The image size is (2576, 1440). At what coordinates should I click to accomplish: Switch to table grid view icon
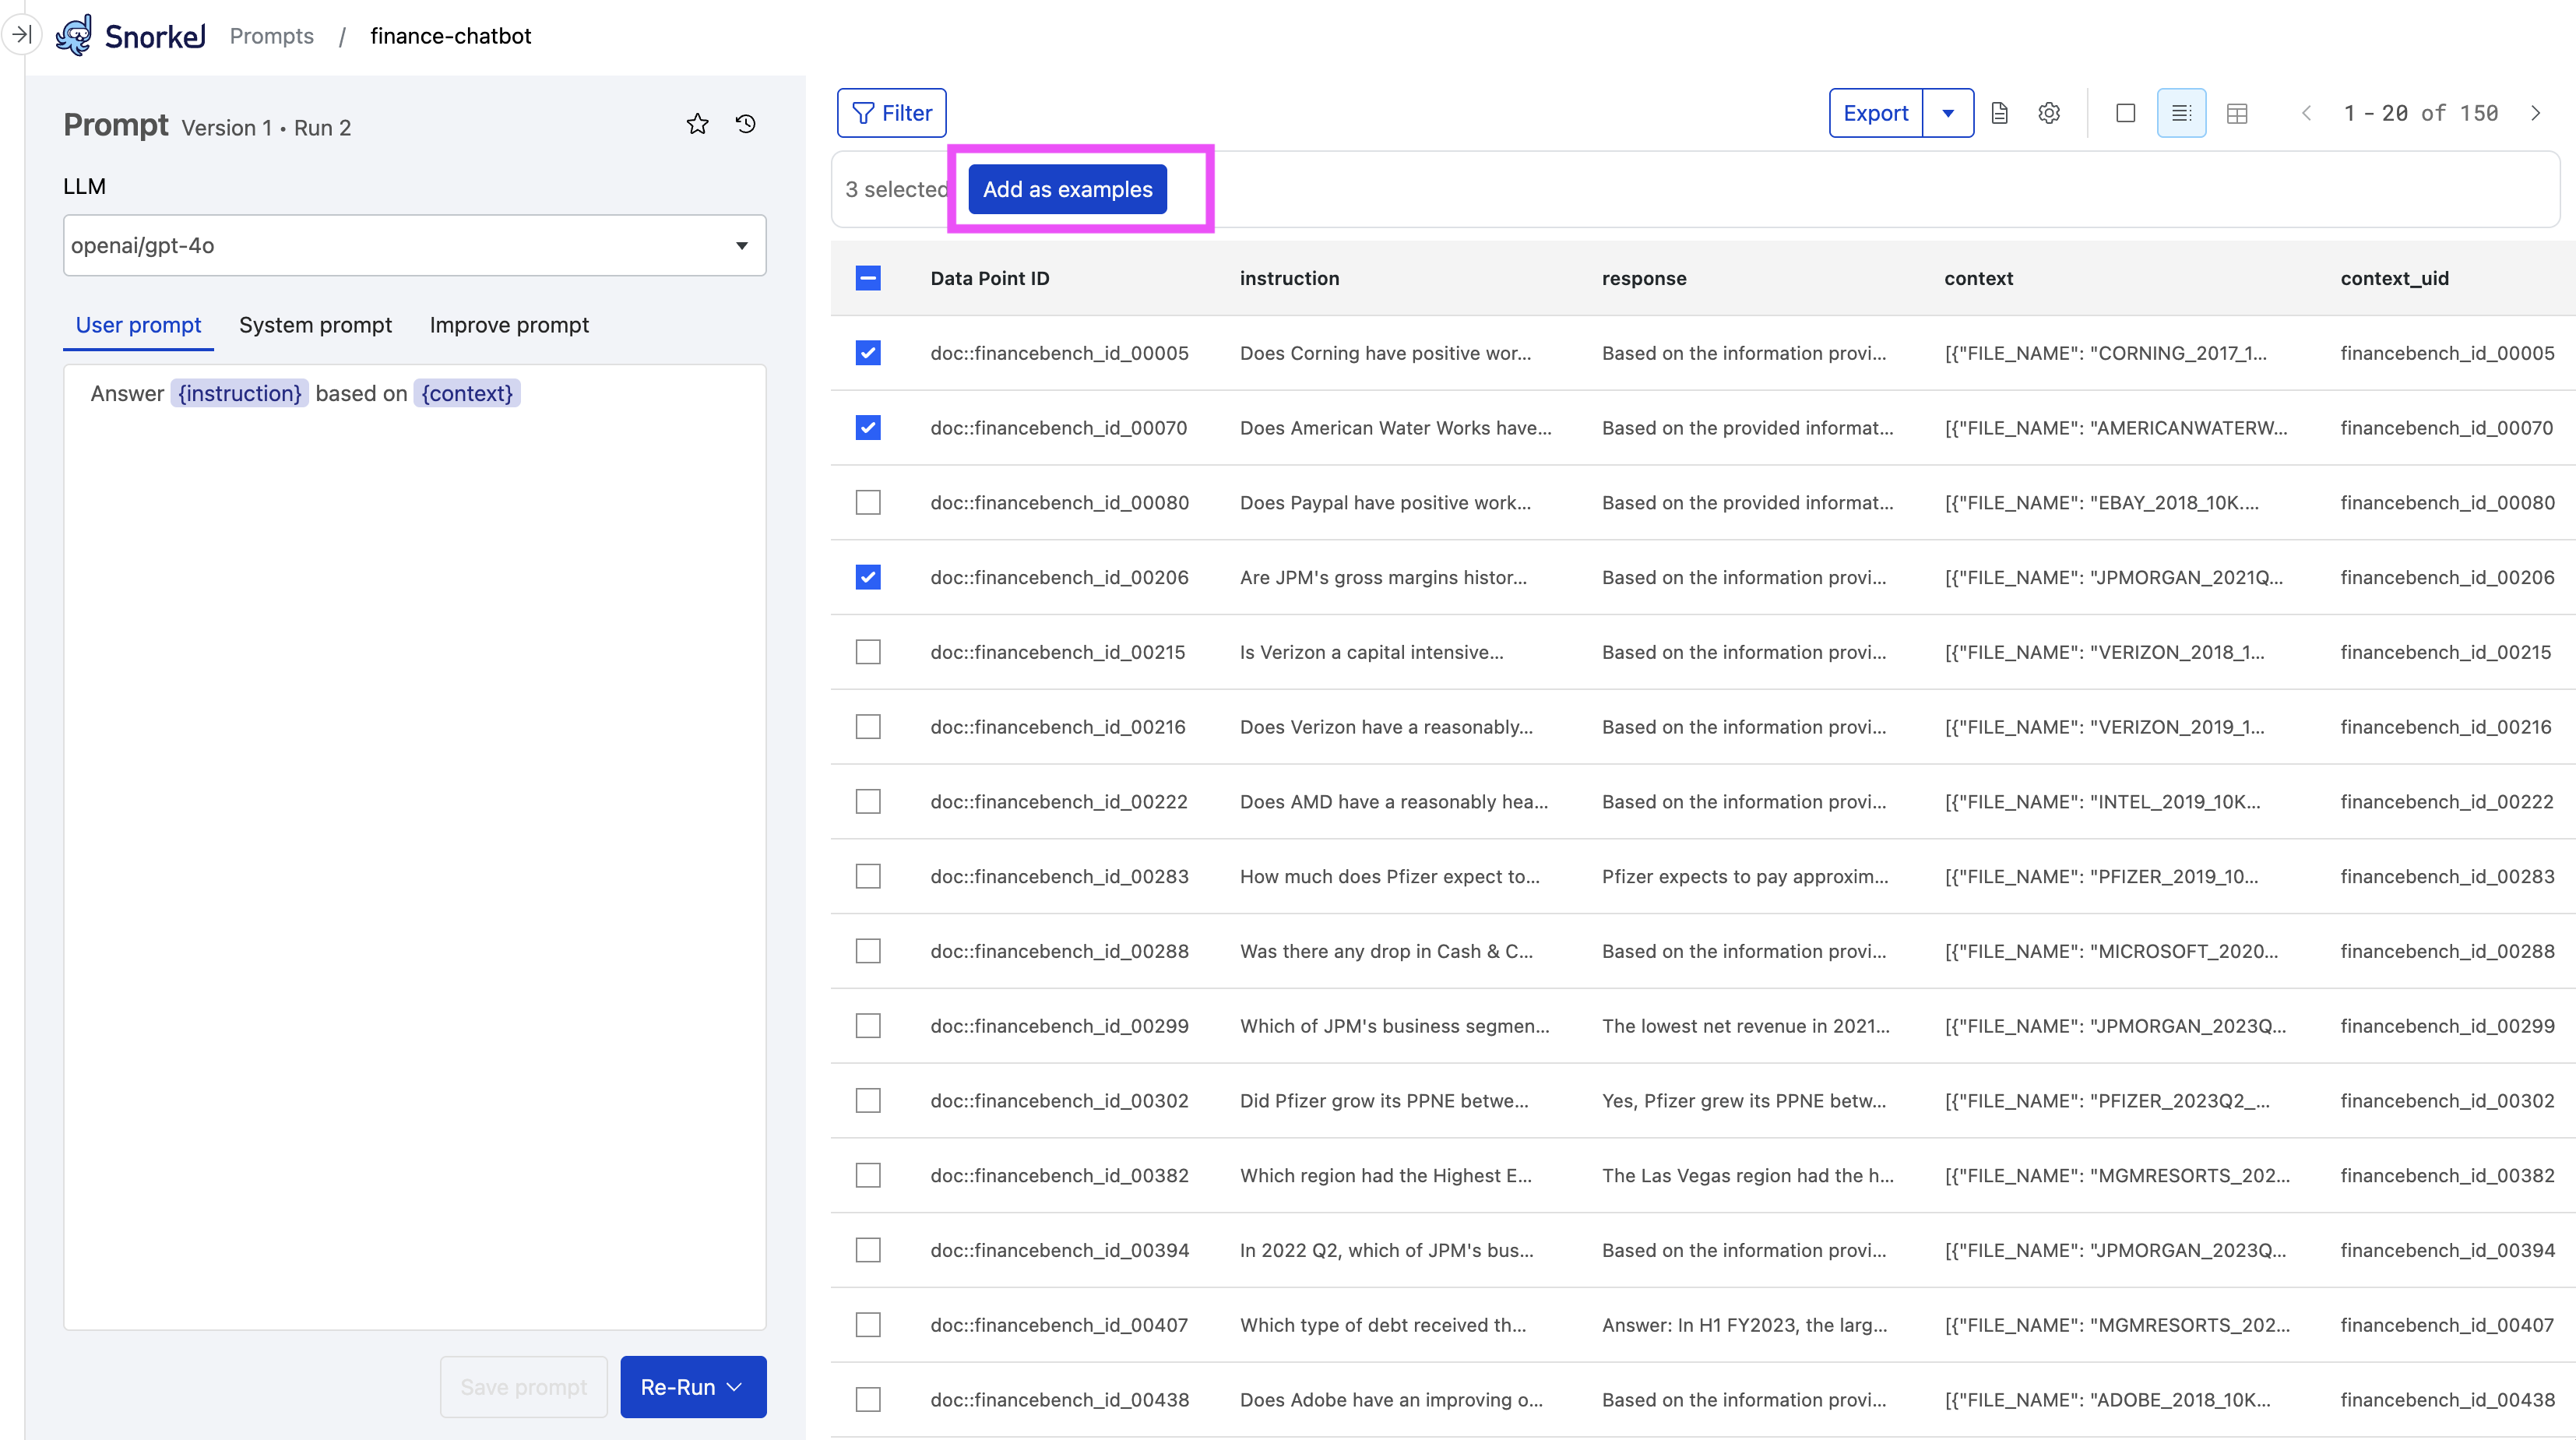click(2237, 113)
